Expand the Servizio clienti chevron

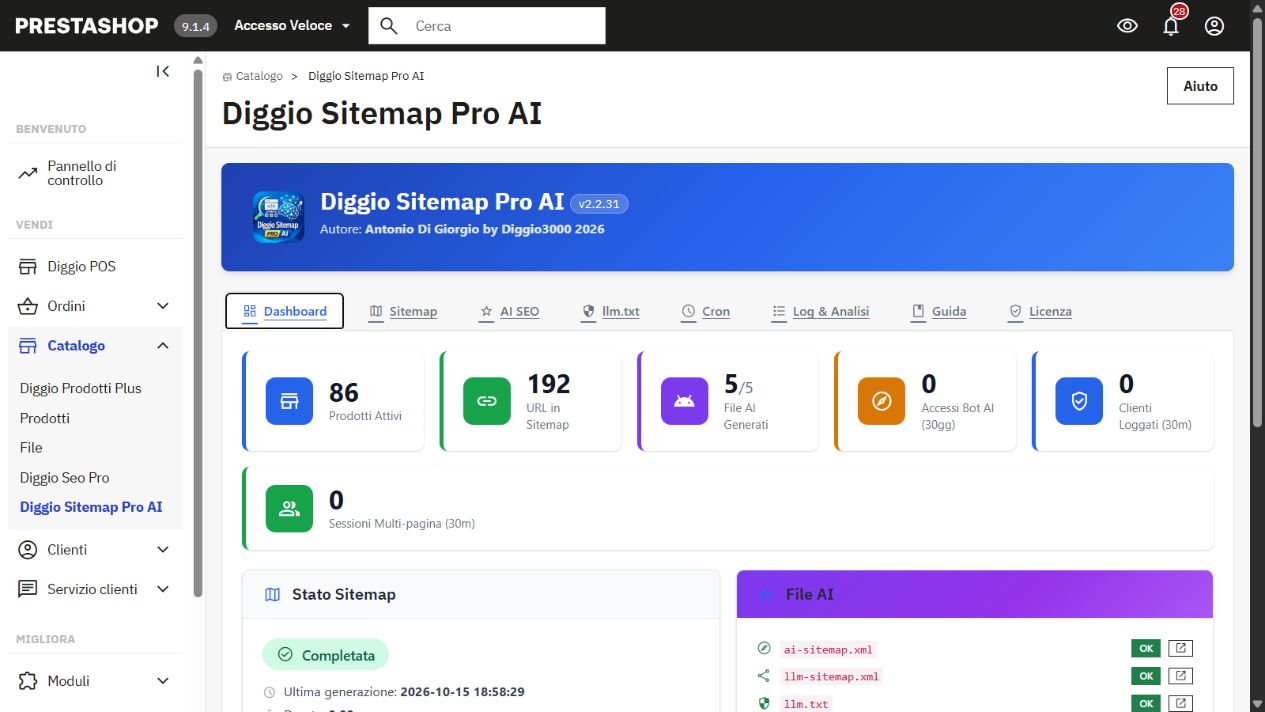163,589
